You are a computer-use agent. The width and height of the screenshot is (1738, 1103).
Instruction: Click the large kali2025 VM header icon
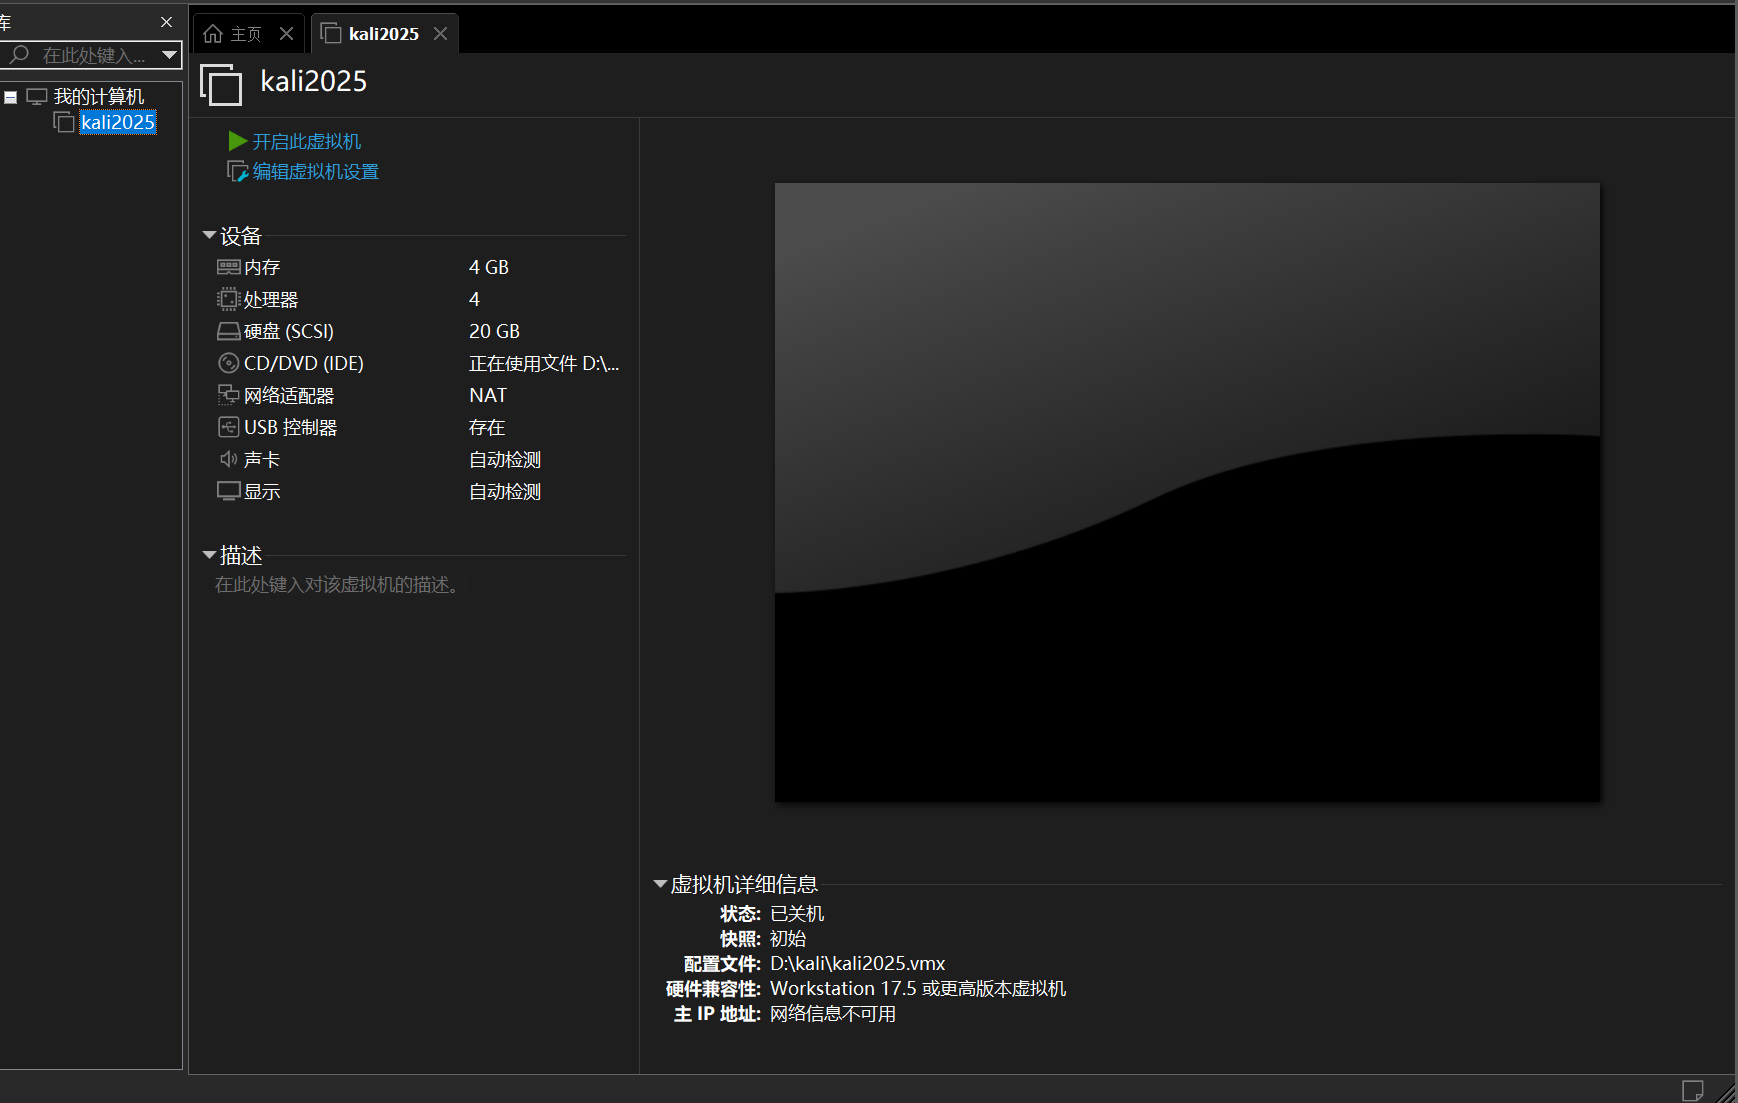[x=221, y=84]
